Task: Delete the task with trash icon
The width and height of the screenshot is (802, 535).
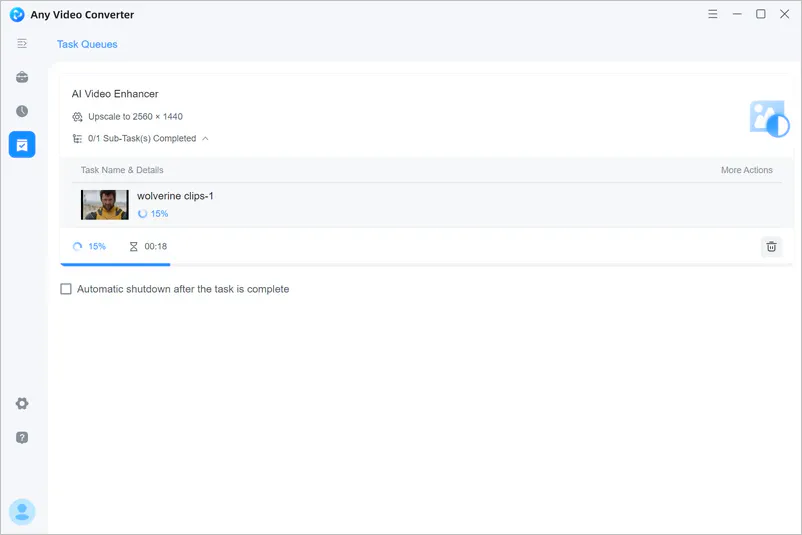Action: (x=771, y=247)
